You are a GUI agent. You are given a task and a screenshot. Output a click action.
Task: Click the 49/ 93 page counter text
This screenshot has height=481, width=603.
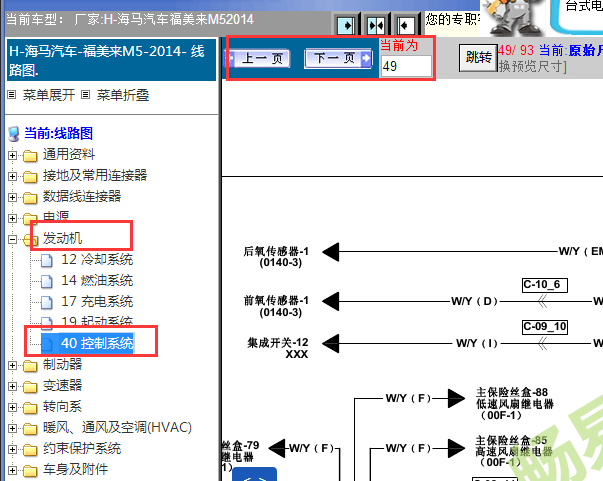tap(516, 50)
